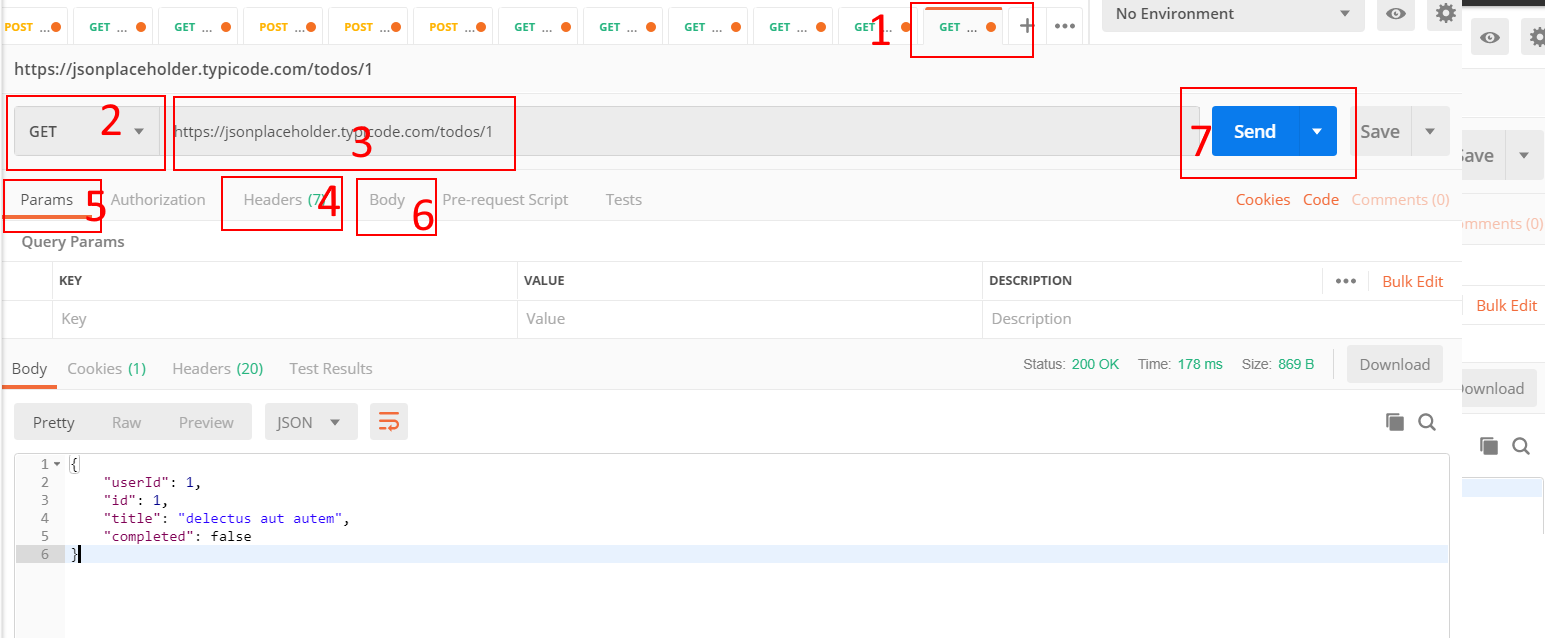
Task: Switch to the Authorization tab
Action: tap(158, 199)
